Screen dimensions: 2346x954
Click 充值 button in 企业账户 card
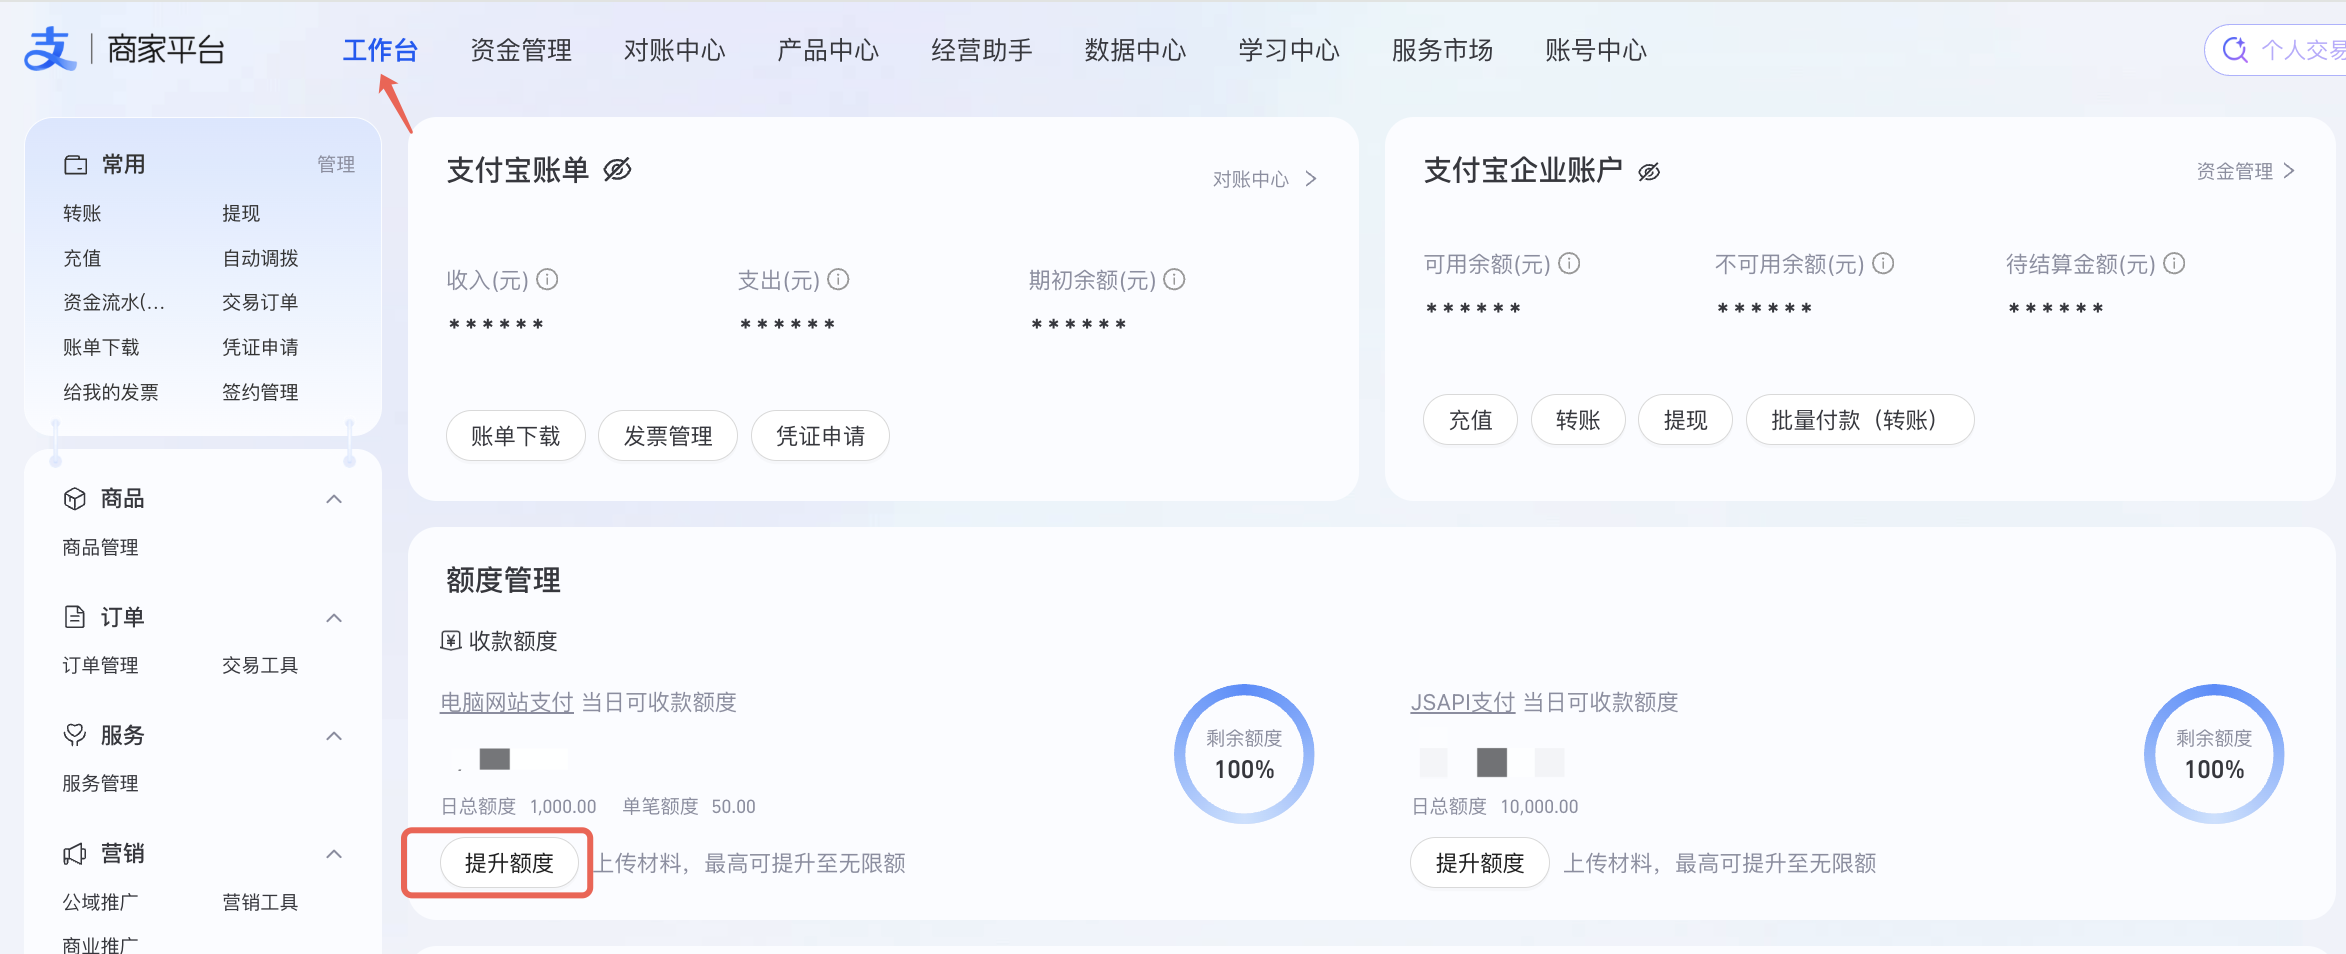[x=1470, y=420]
